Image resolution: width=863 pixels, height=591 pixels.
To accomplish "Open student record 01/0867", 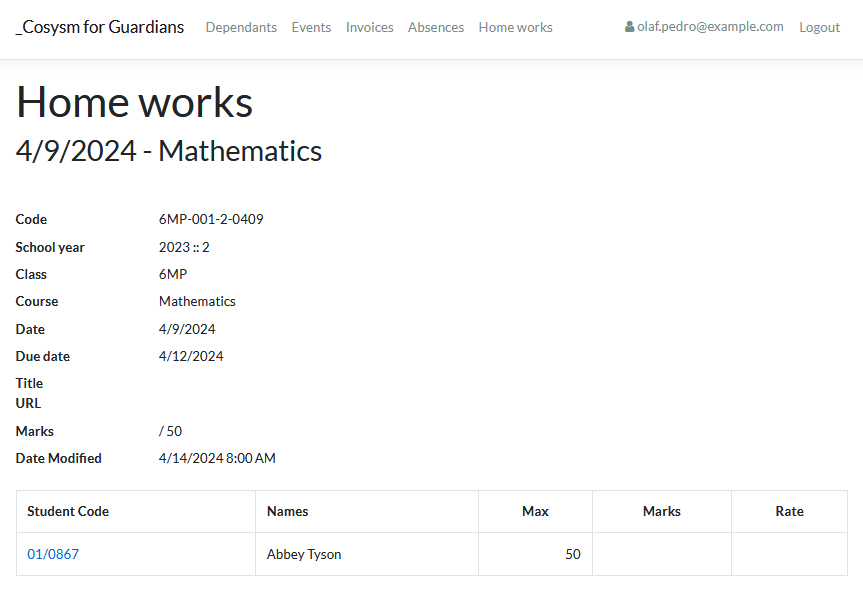I will 52,553.
